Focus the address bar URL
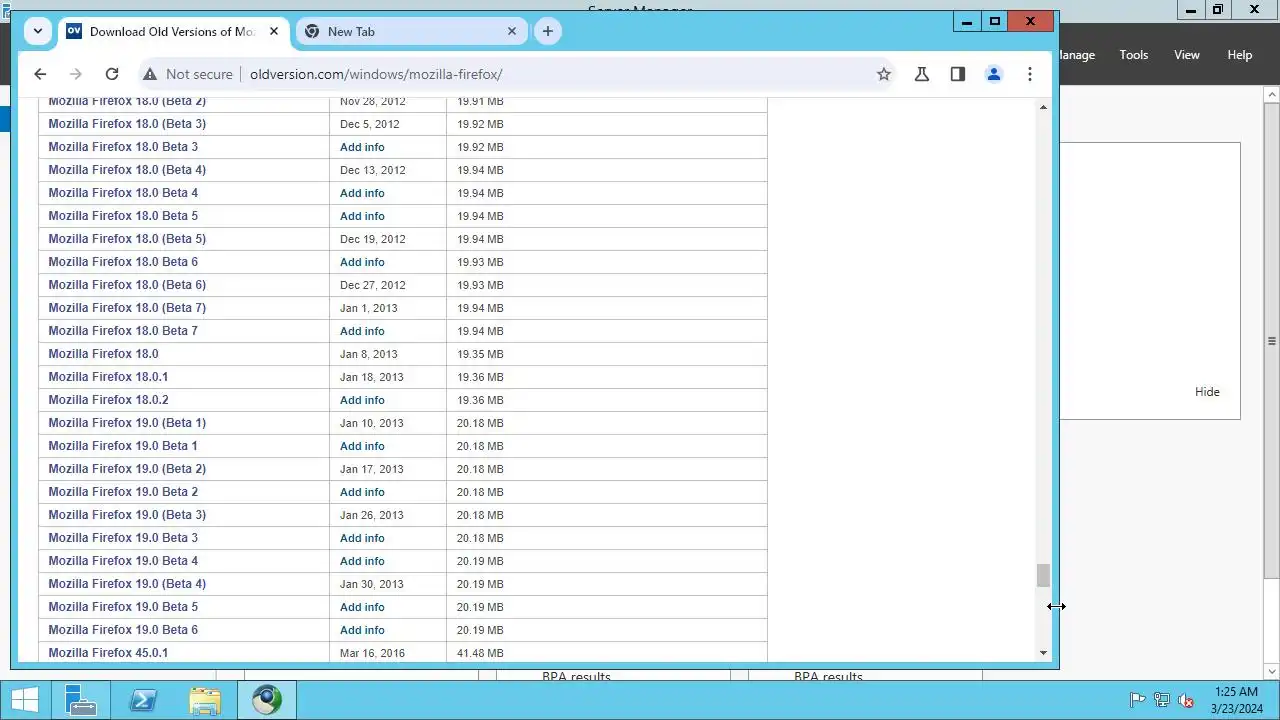Image resolution: width=1280 pixels, height=720 pixels. click(376, 74)
